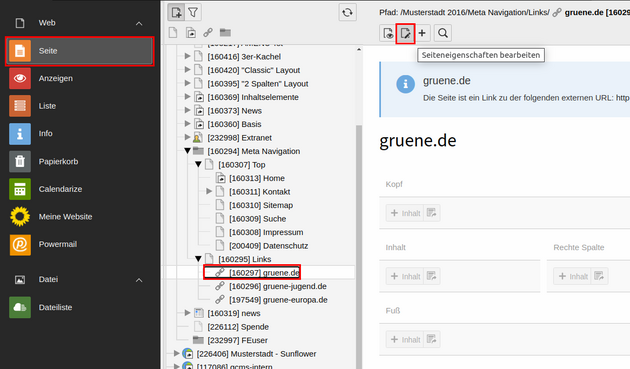Collapse the Web module group
This screenshot has height=369, width=630.
139,23
